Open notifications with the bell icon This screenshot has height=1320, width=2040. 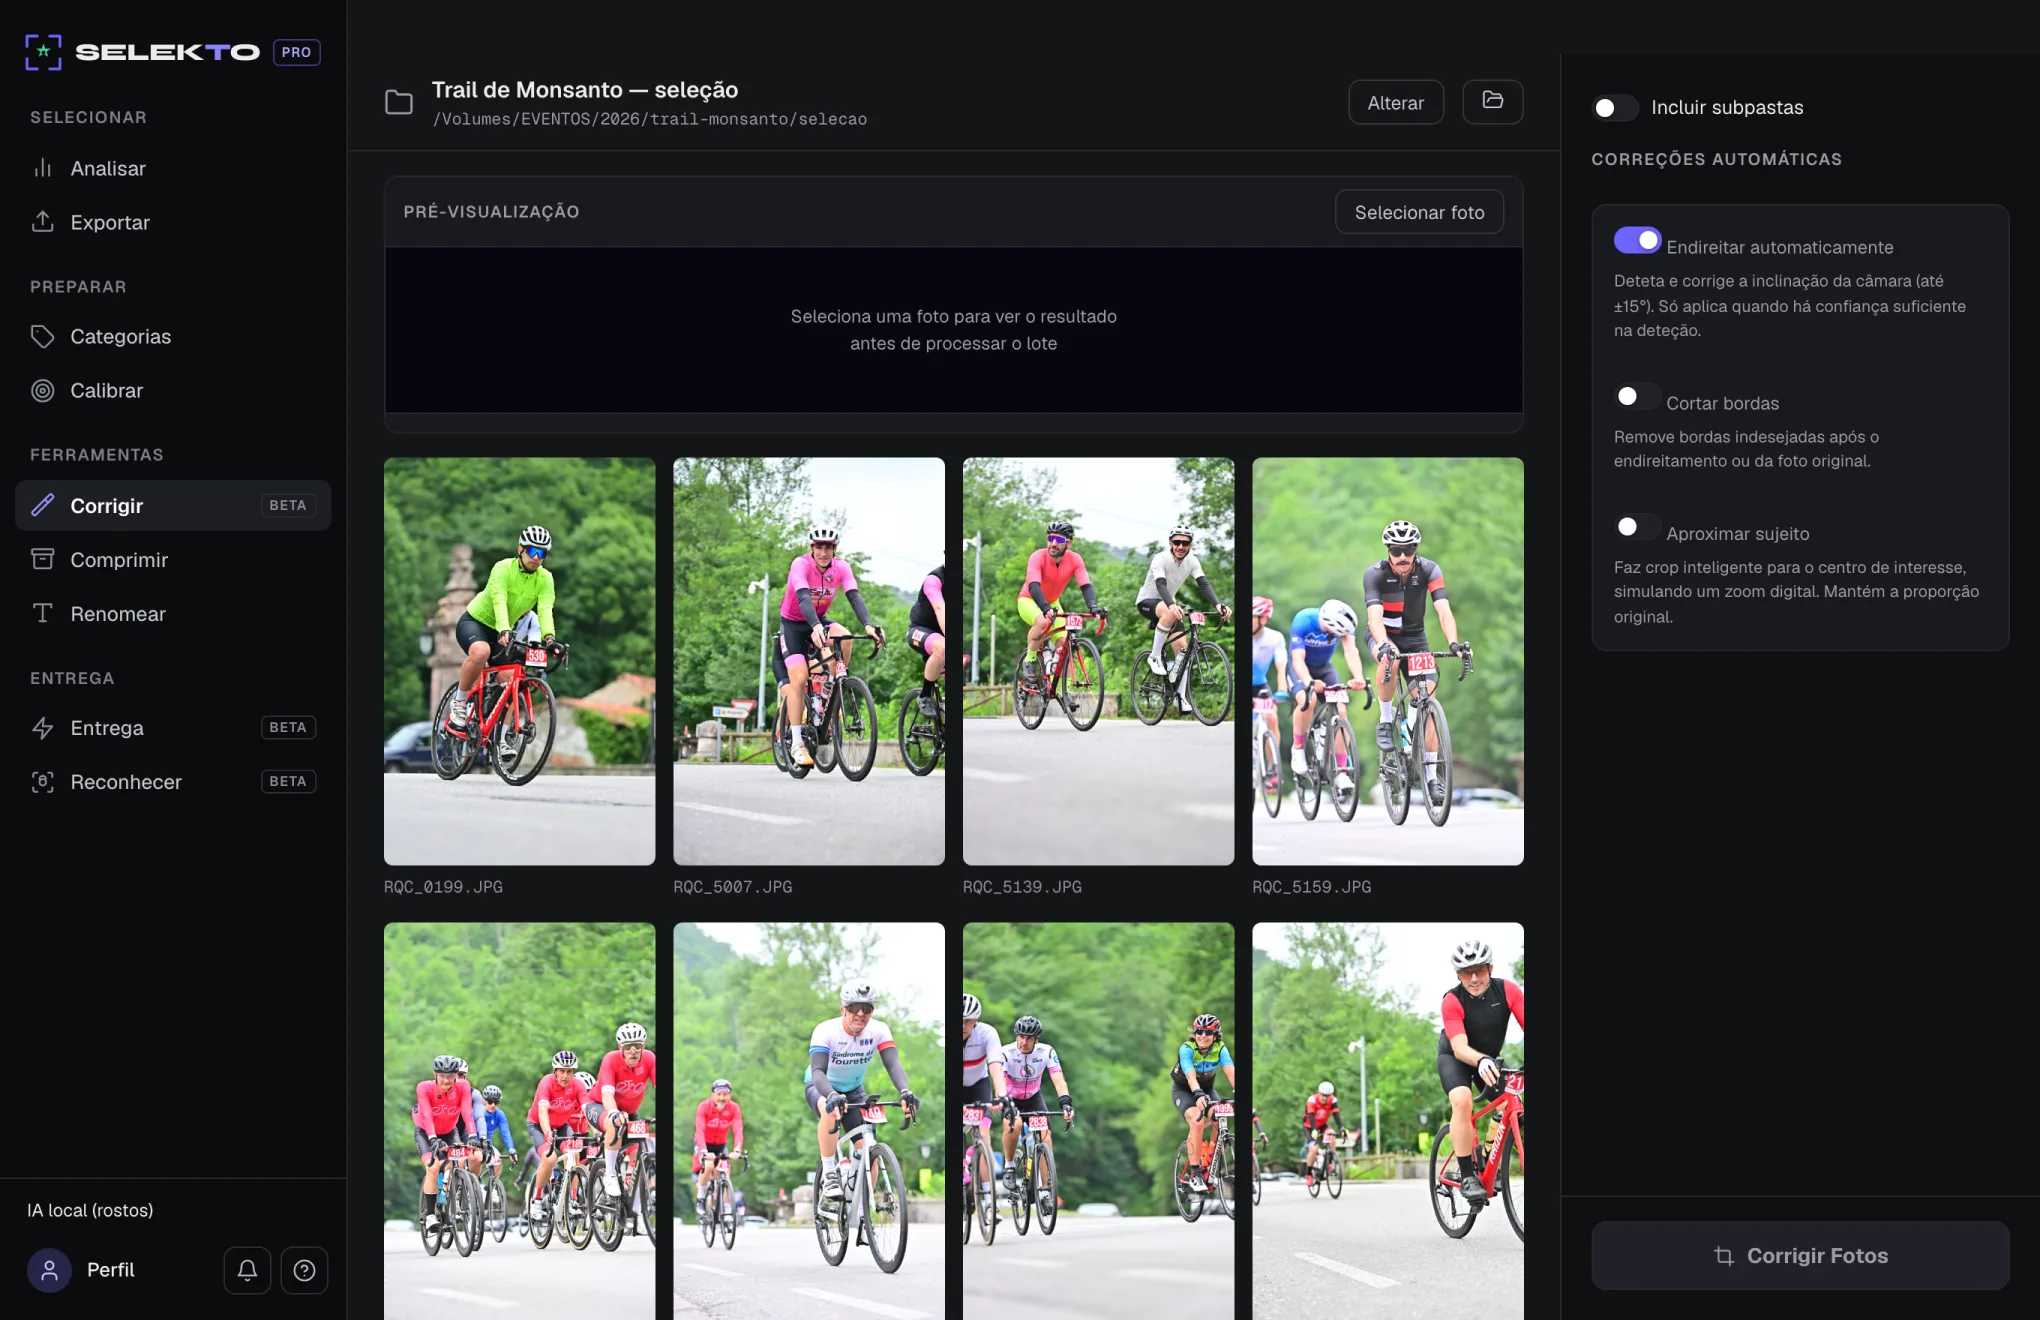247,1270
